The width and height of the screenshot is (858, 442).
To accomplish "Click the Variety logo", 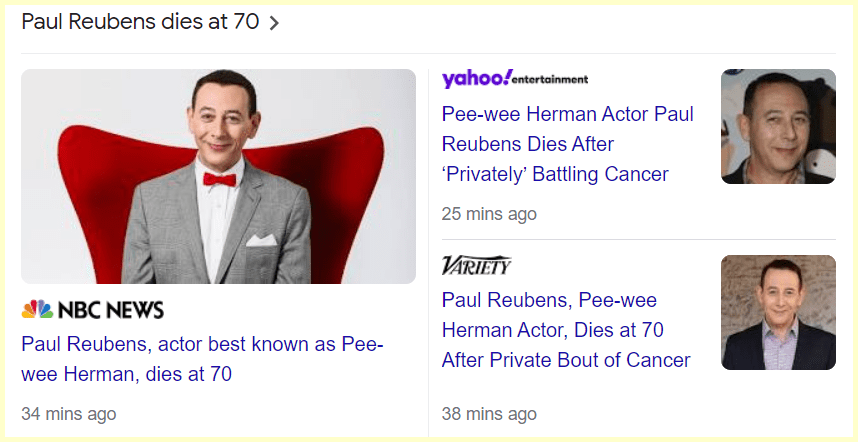I will (476, 265).
